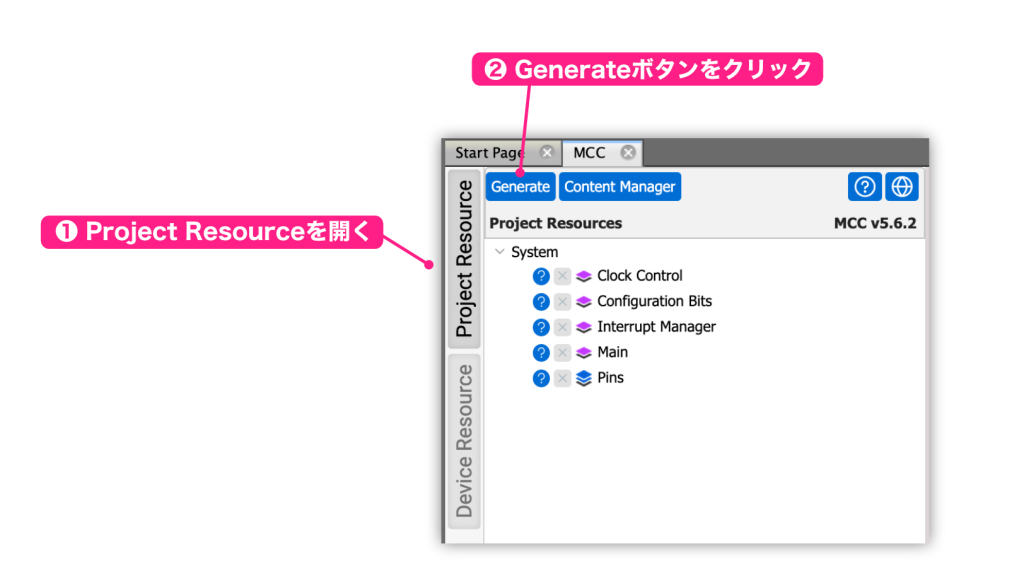Open help for Interrupt Manager module
Screen dimensions: 1024x576
pos(541,327)
